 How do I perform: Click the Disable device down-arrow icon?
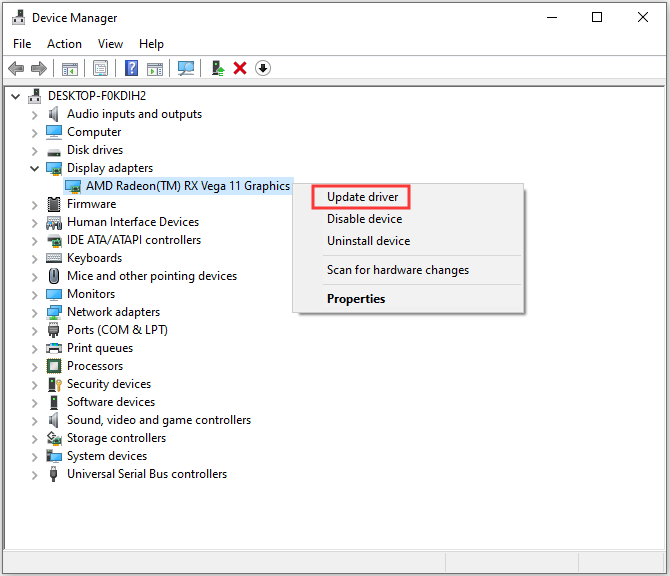tap(263, 68)
